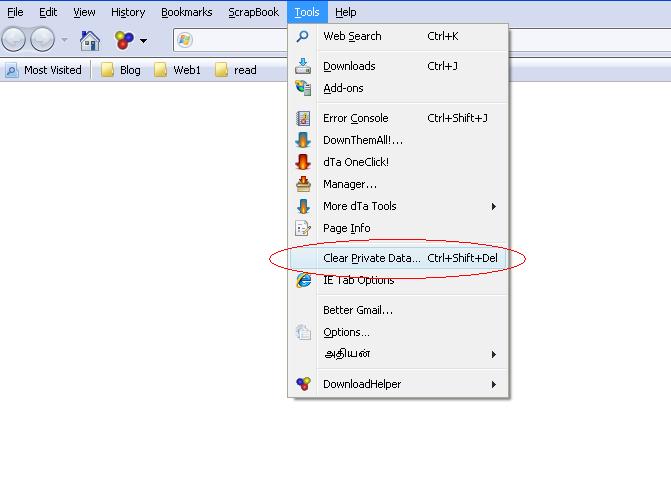Image resolution: width=671 pixels, height=493 pixels.
Task: Click the Forward navigation button
Action: pyautogui.click(x=42, y=39)
